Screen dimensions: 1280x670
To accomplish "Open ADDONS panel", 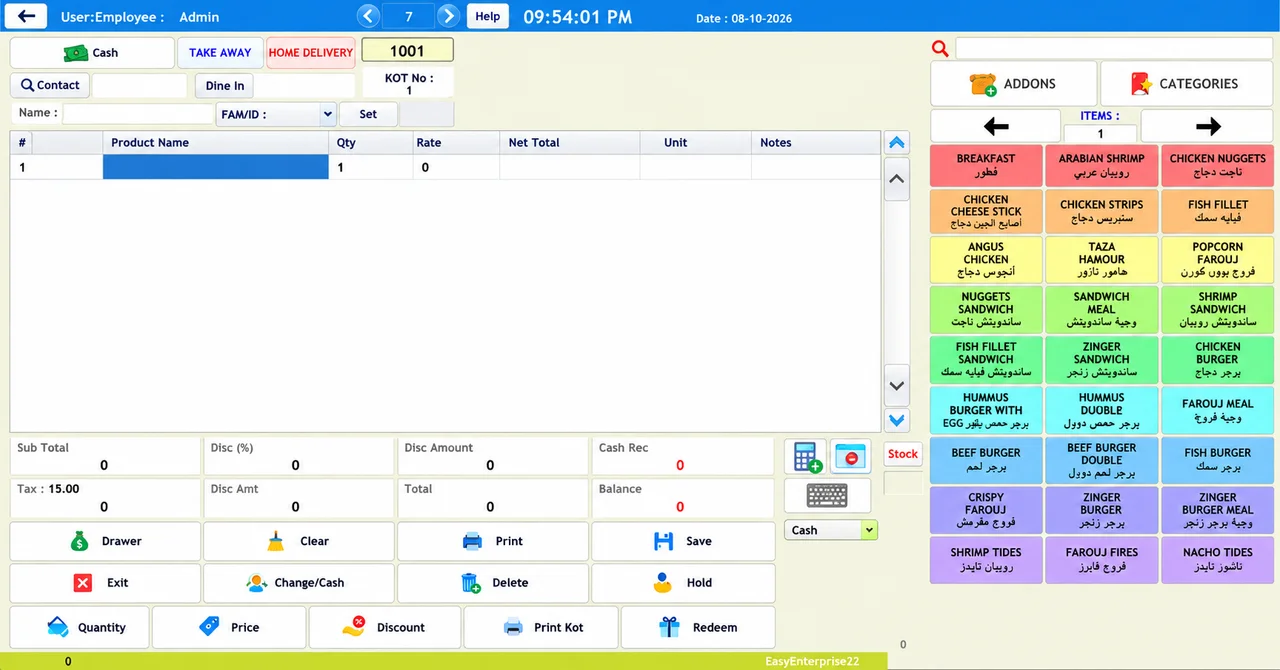I will coord(1013,84).
